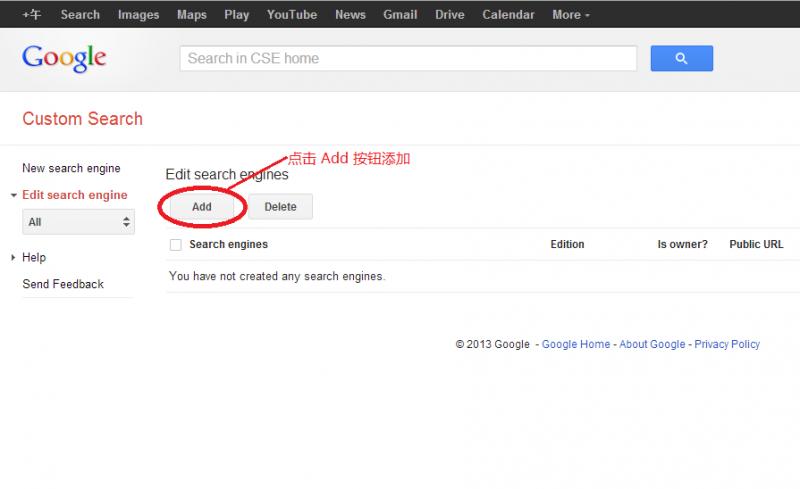800x489 pixels.
Task: Open the All search engine dropdown
Action: (x=78, y=222)
